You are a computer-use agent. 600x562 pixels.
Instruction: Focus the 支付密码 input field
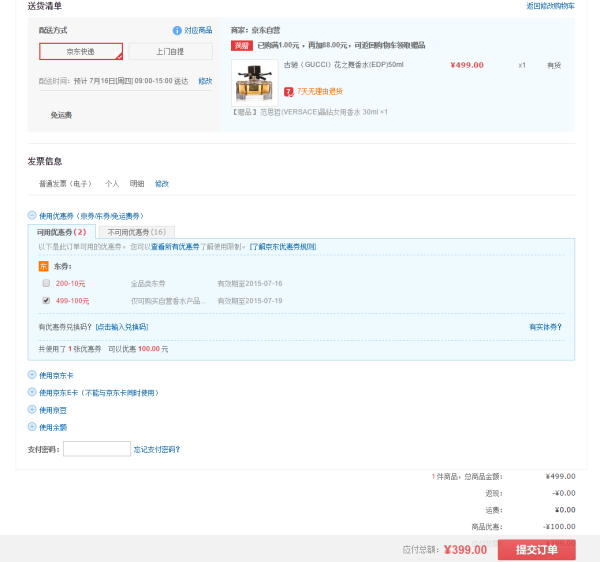pos(97,449)
